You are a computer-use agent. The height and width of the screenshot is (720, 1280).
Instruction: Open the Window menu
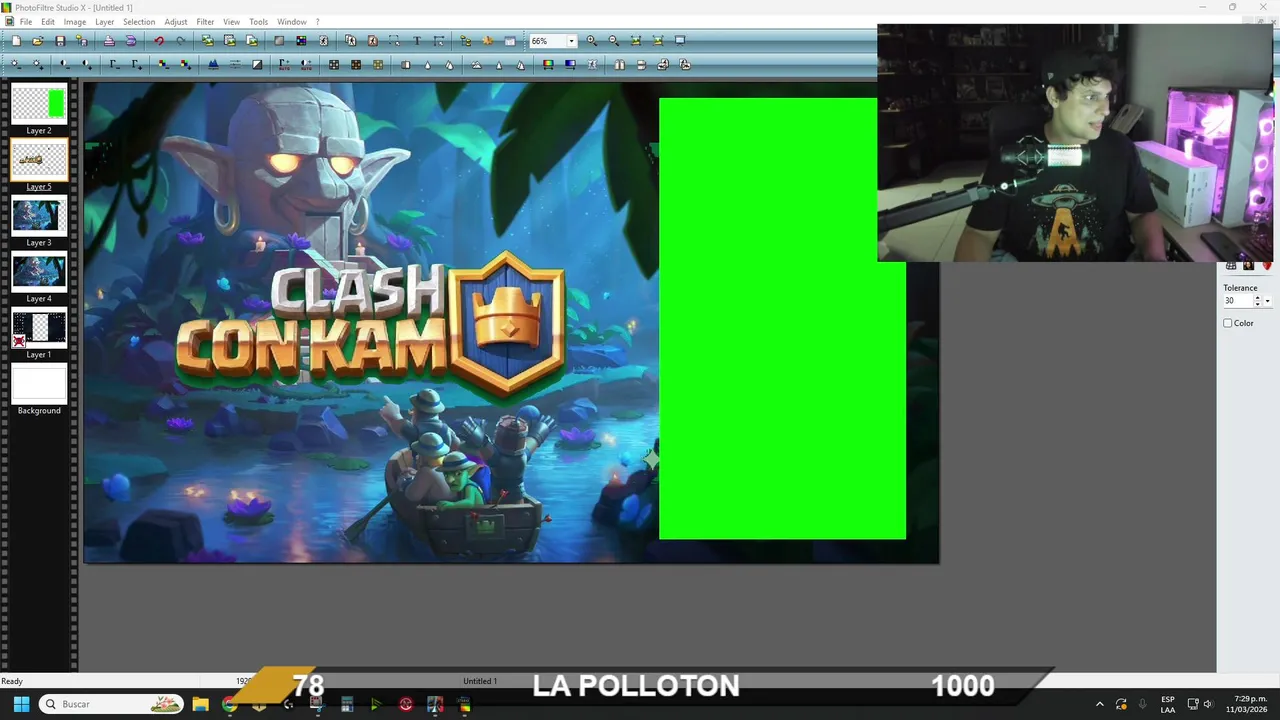[292, 22]
